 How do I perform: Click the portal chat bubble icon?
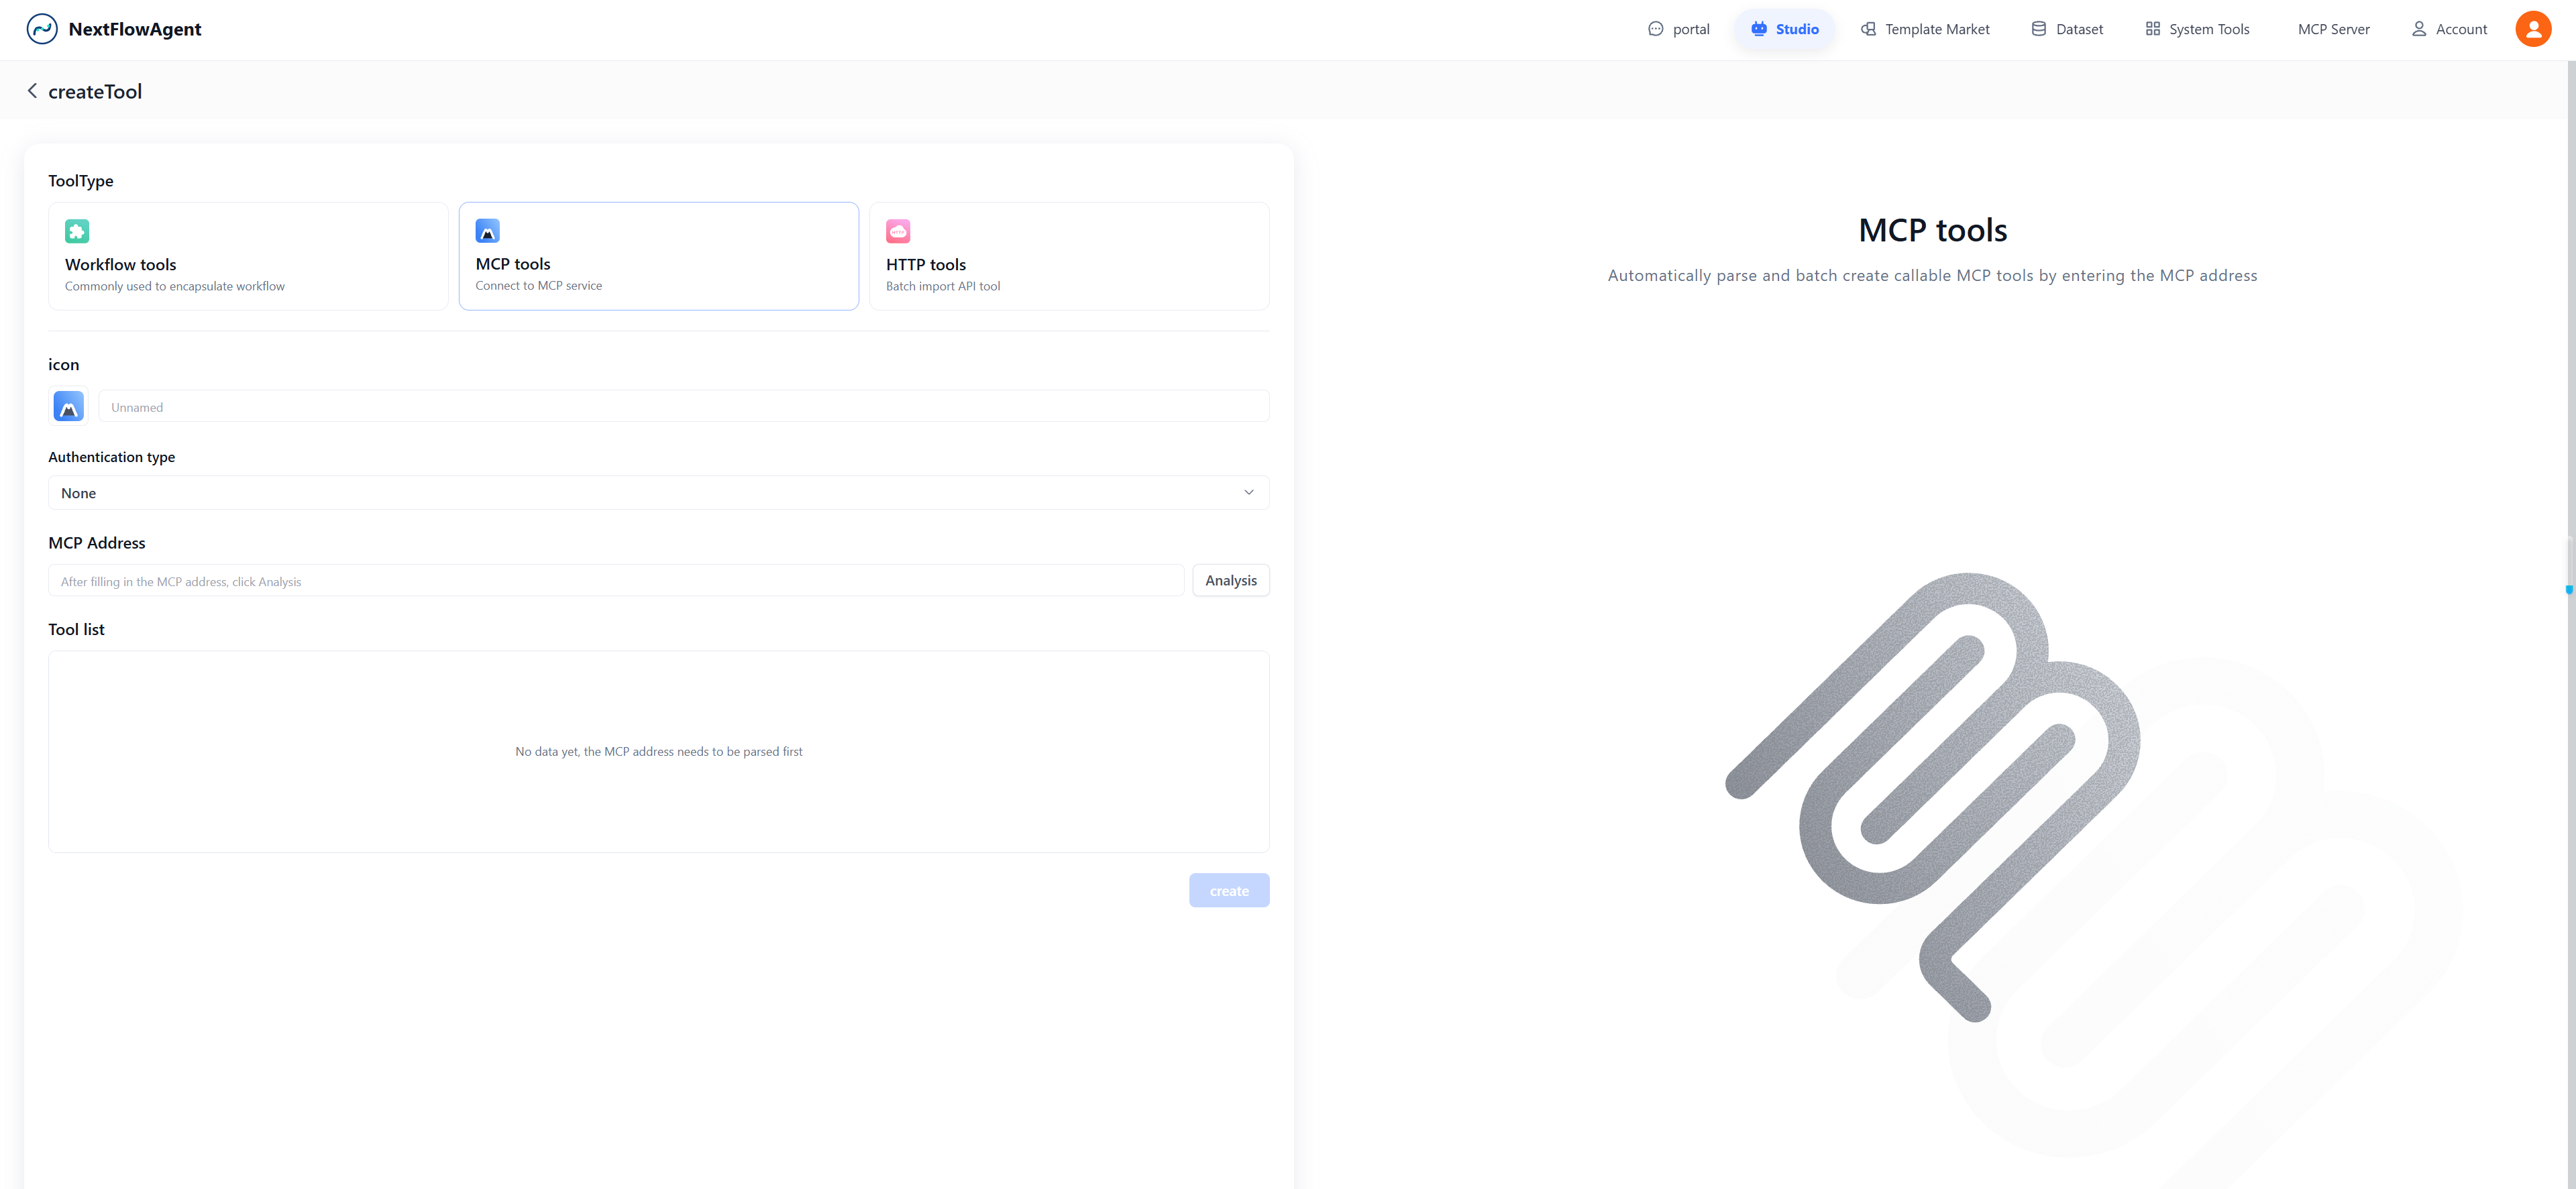[x=1655, y=29]
